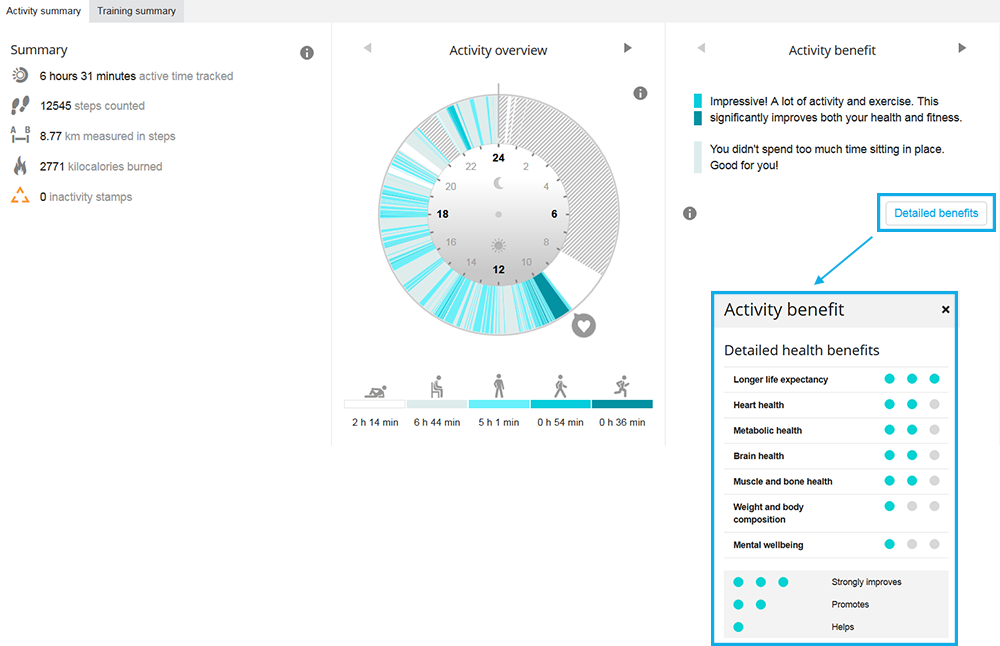The height and width of the screenshot is (646, 1000).
Task: Go to previous view in Activity overview
Action: point(367,48)
